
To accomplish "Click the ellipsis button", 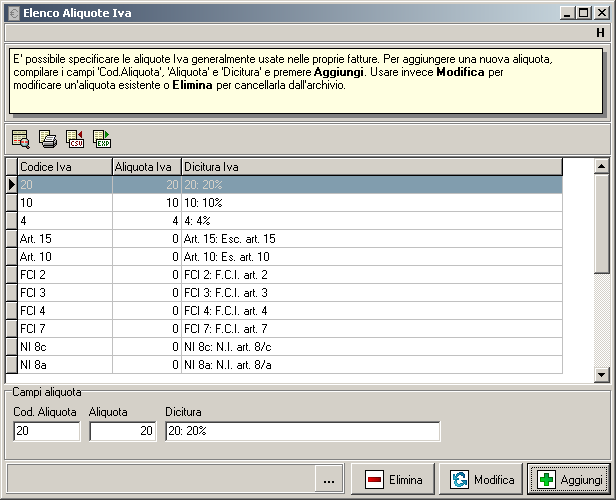I will [329, 480].
